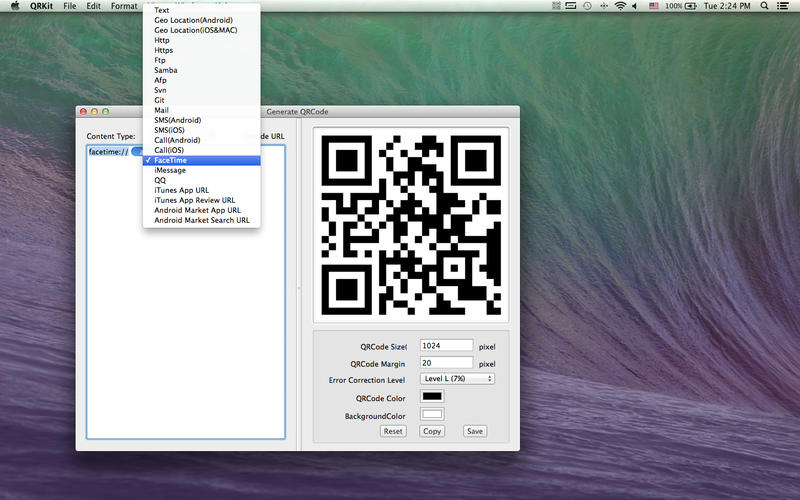Click the US flag input source icon
Viewport: 800px width, 500px height.
pyautogui.click(x=654, y=6)
